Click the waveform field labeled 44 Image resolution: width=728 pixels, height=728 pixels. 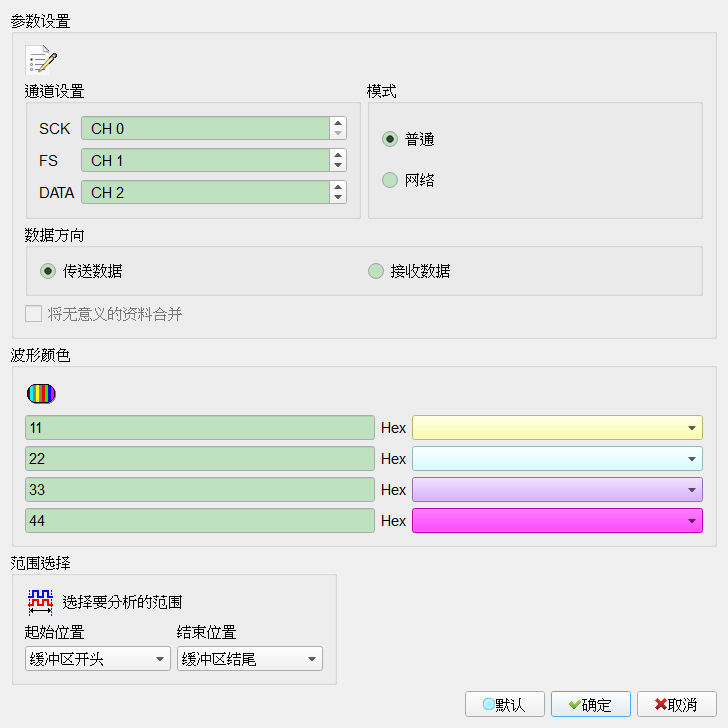(x=200, y=520)
